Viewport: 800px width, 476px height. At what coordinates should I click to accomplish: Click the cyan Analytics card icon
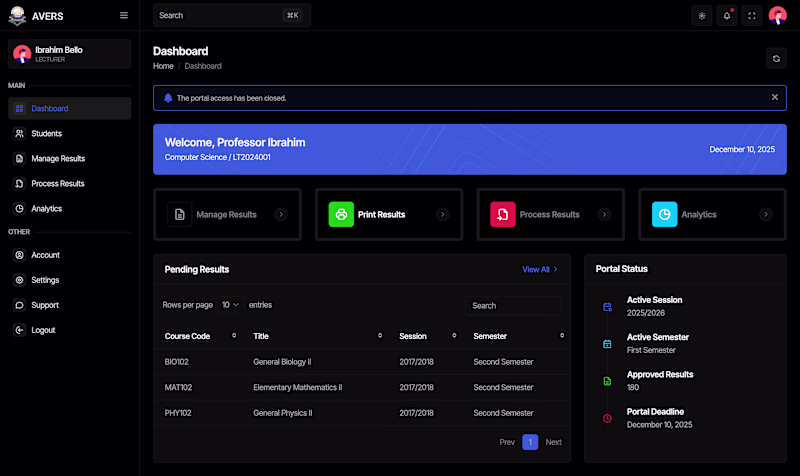click(664, 214)
